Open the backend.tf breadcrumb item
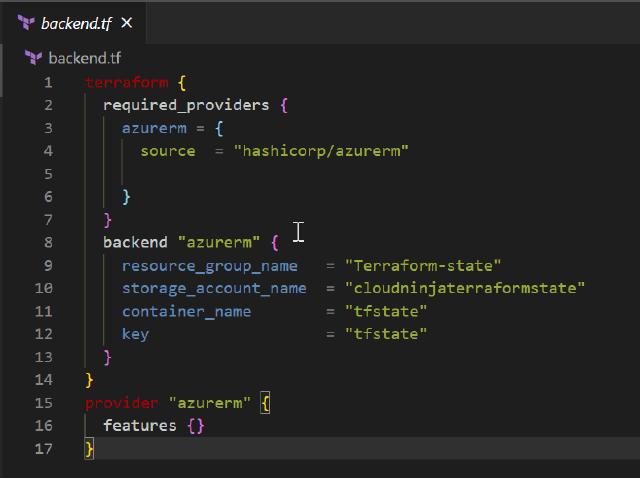Viewport: 640px width, 478px height. pos(84,57)
